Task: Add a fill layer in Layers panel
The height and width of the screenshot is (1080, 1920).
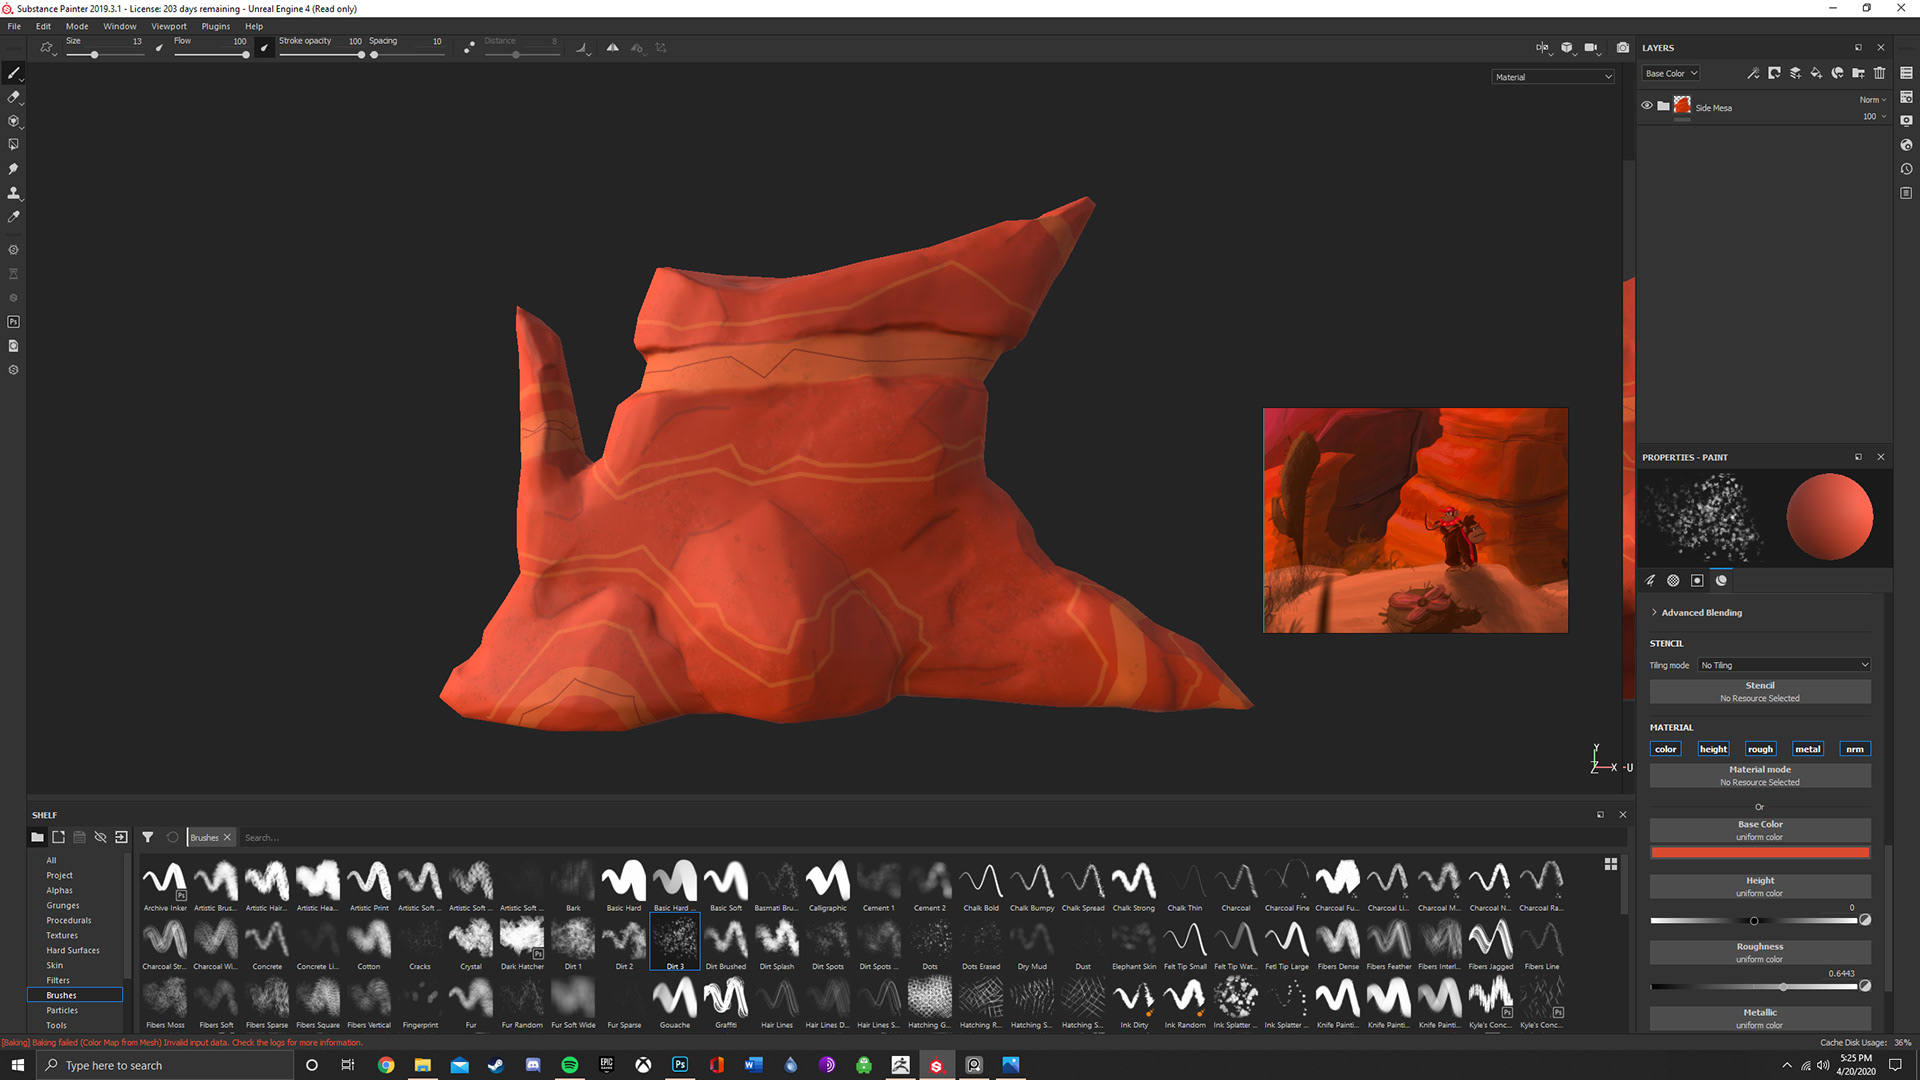Action: (1816, 73)
